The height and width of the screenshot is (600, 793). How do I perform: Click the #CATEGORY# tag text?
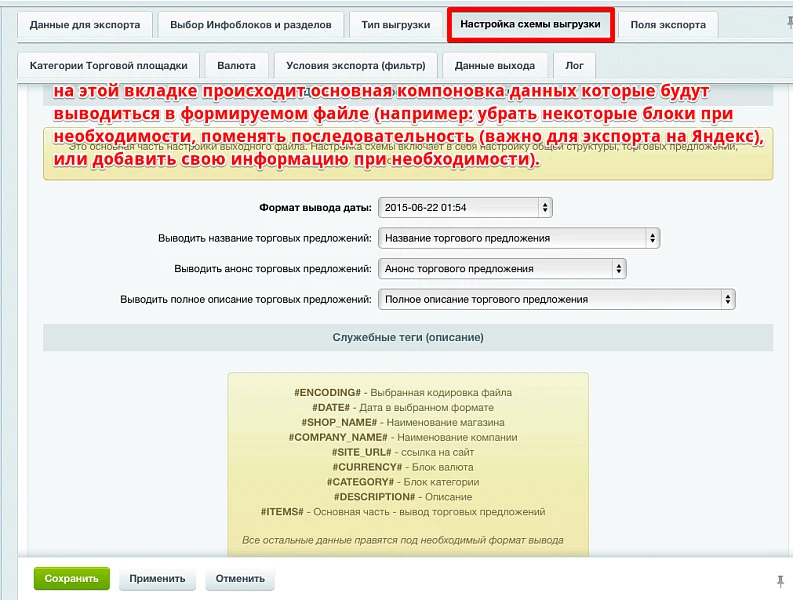(360, 482)
